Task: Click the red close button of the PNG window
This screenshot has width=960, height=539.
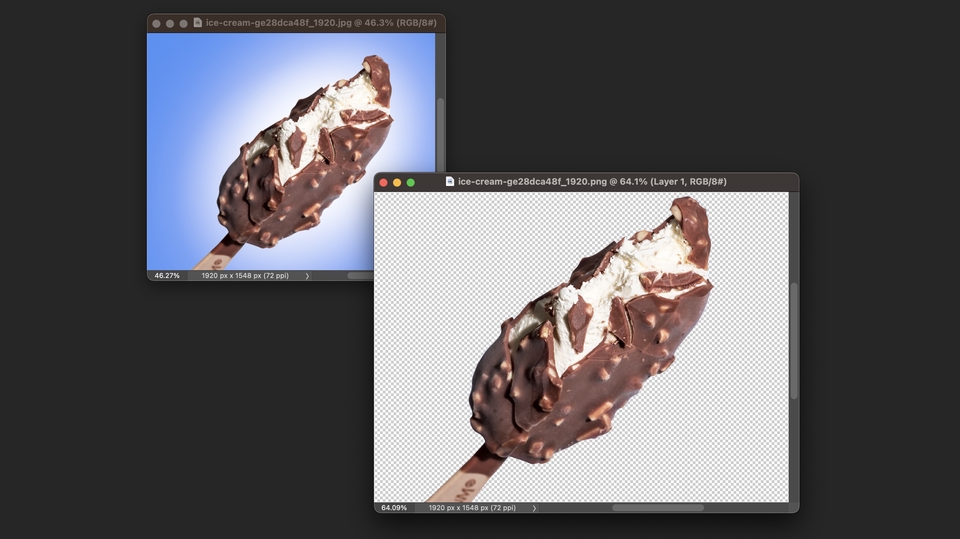Action: click(383, 183)
